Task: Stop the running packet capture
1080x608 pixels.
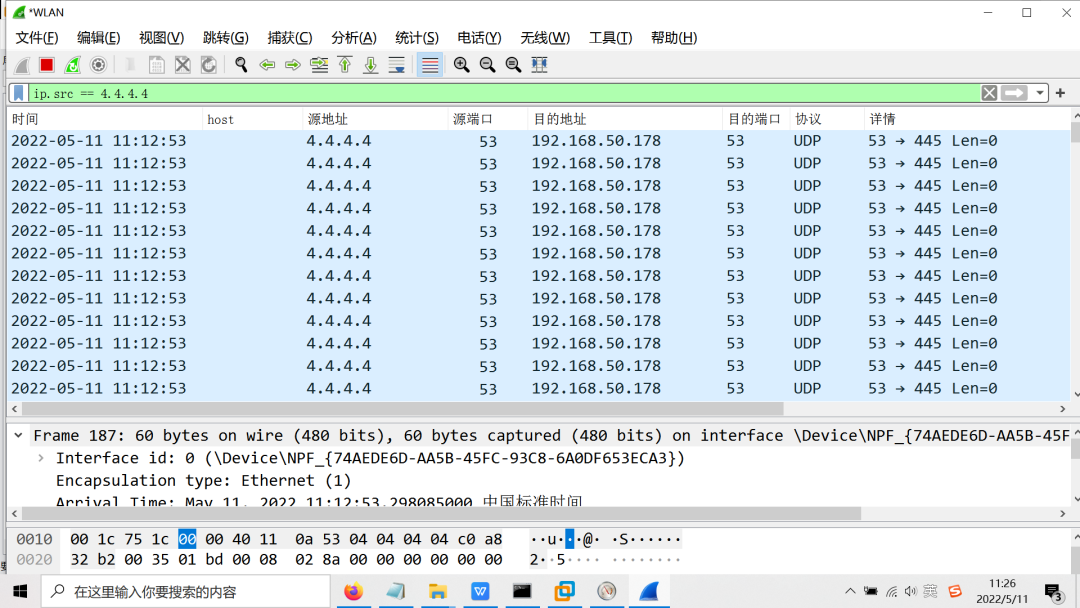Action: point(46,65)
